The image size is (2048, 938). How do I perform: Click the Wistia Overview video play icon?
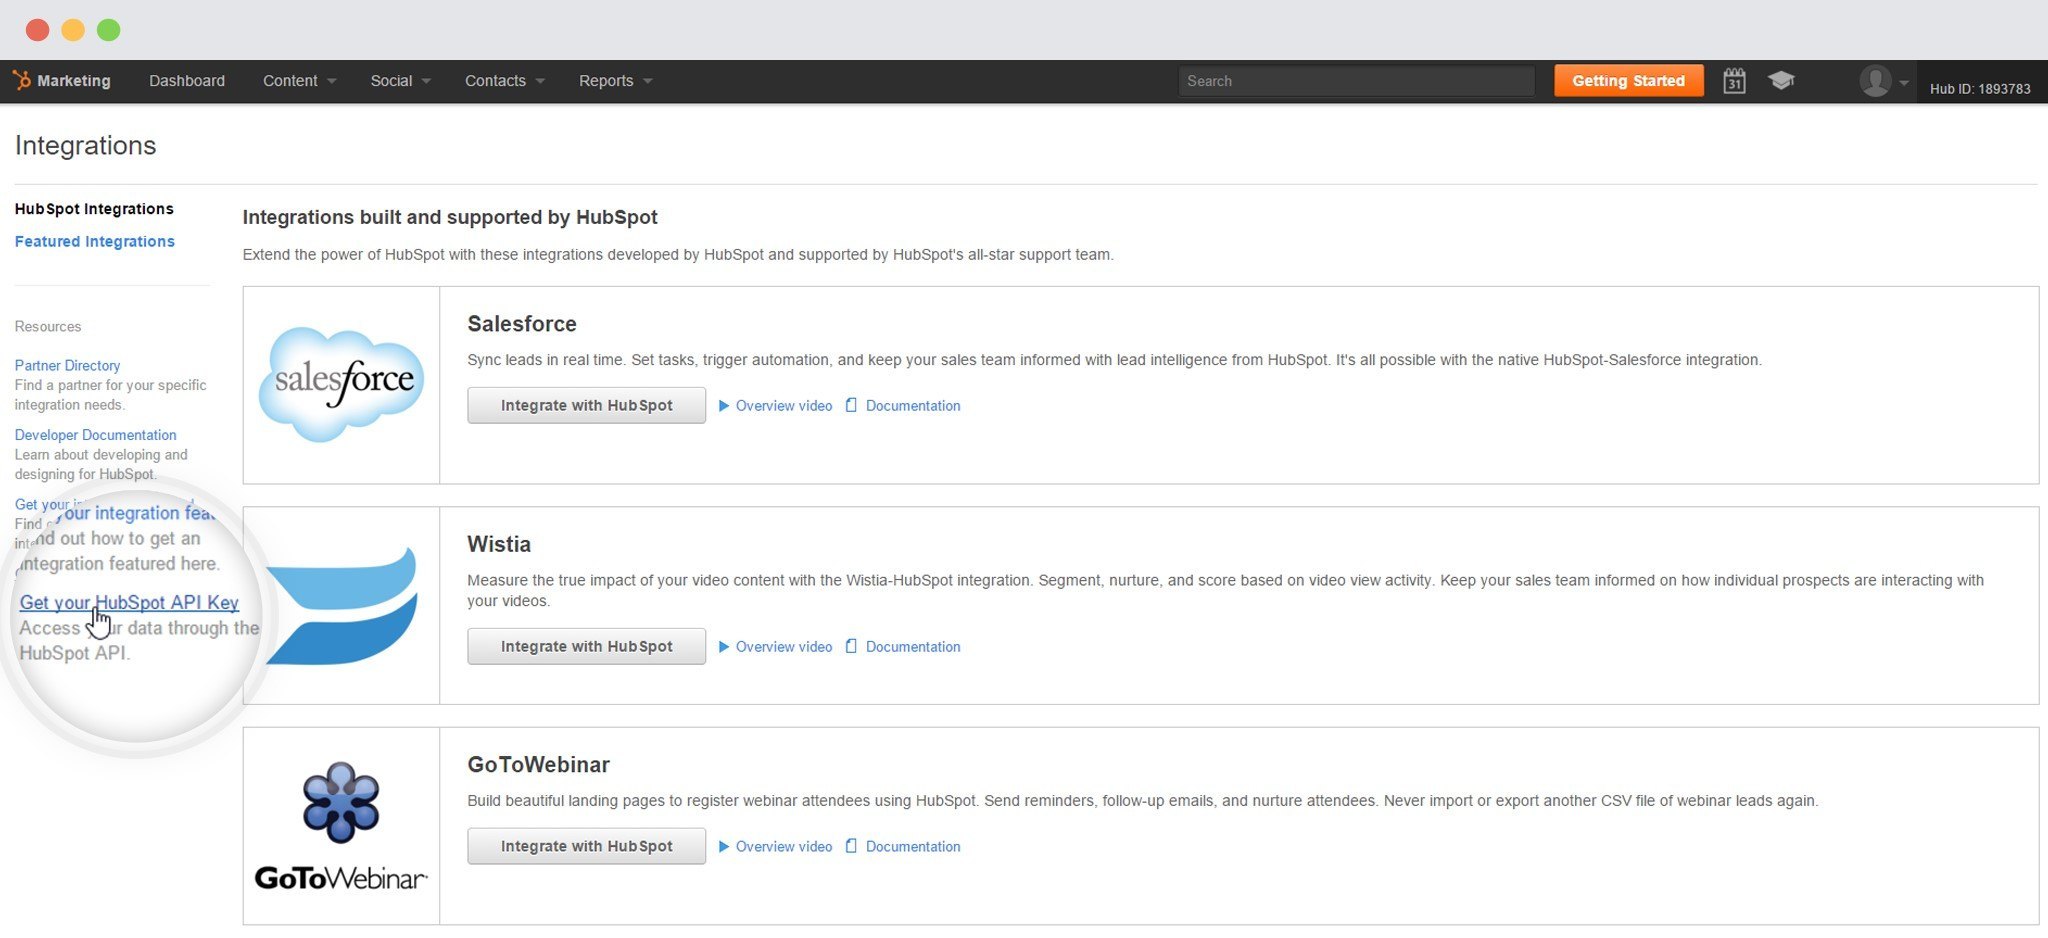[724, 646]
